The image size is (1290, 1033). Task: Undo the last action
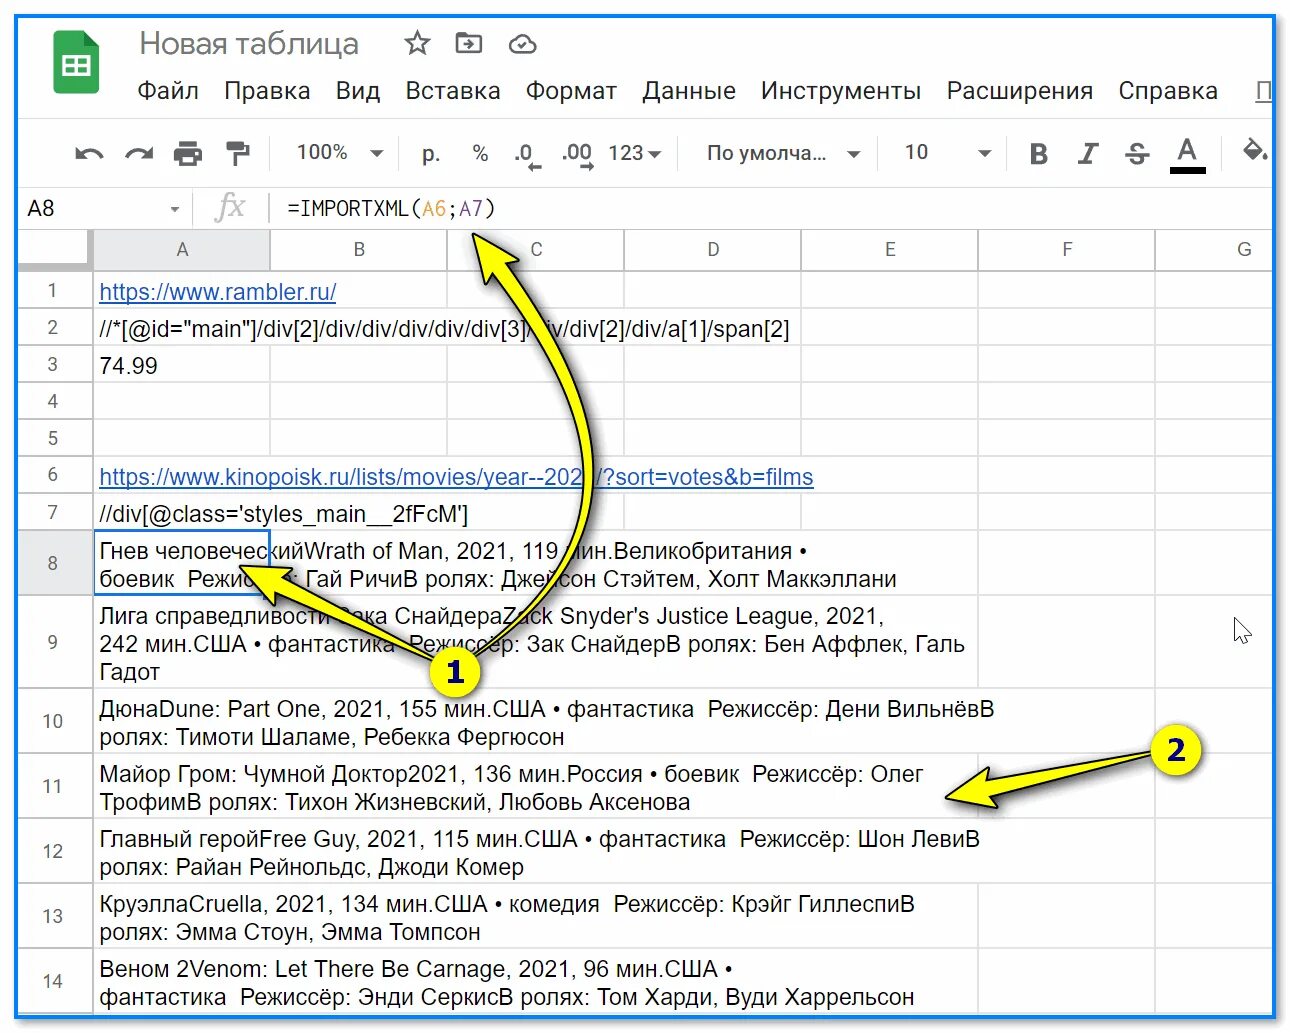coord(89,153)
